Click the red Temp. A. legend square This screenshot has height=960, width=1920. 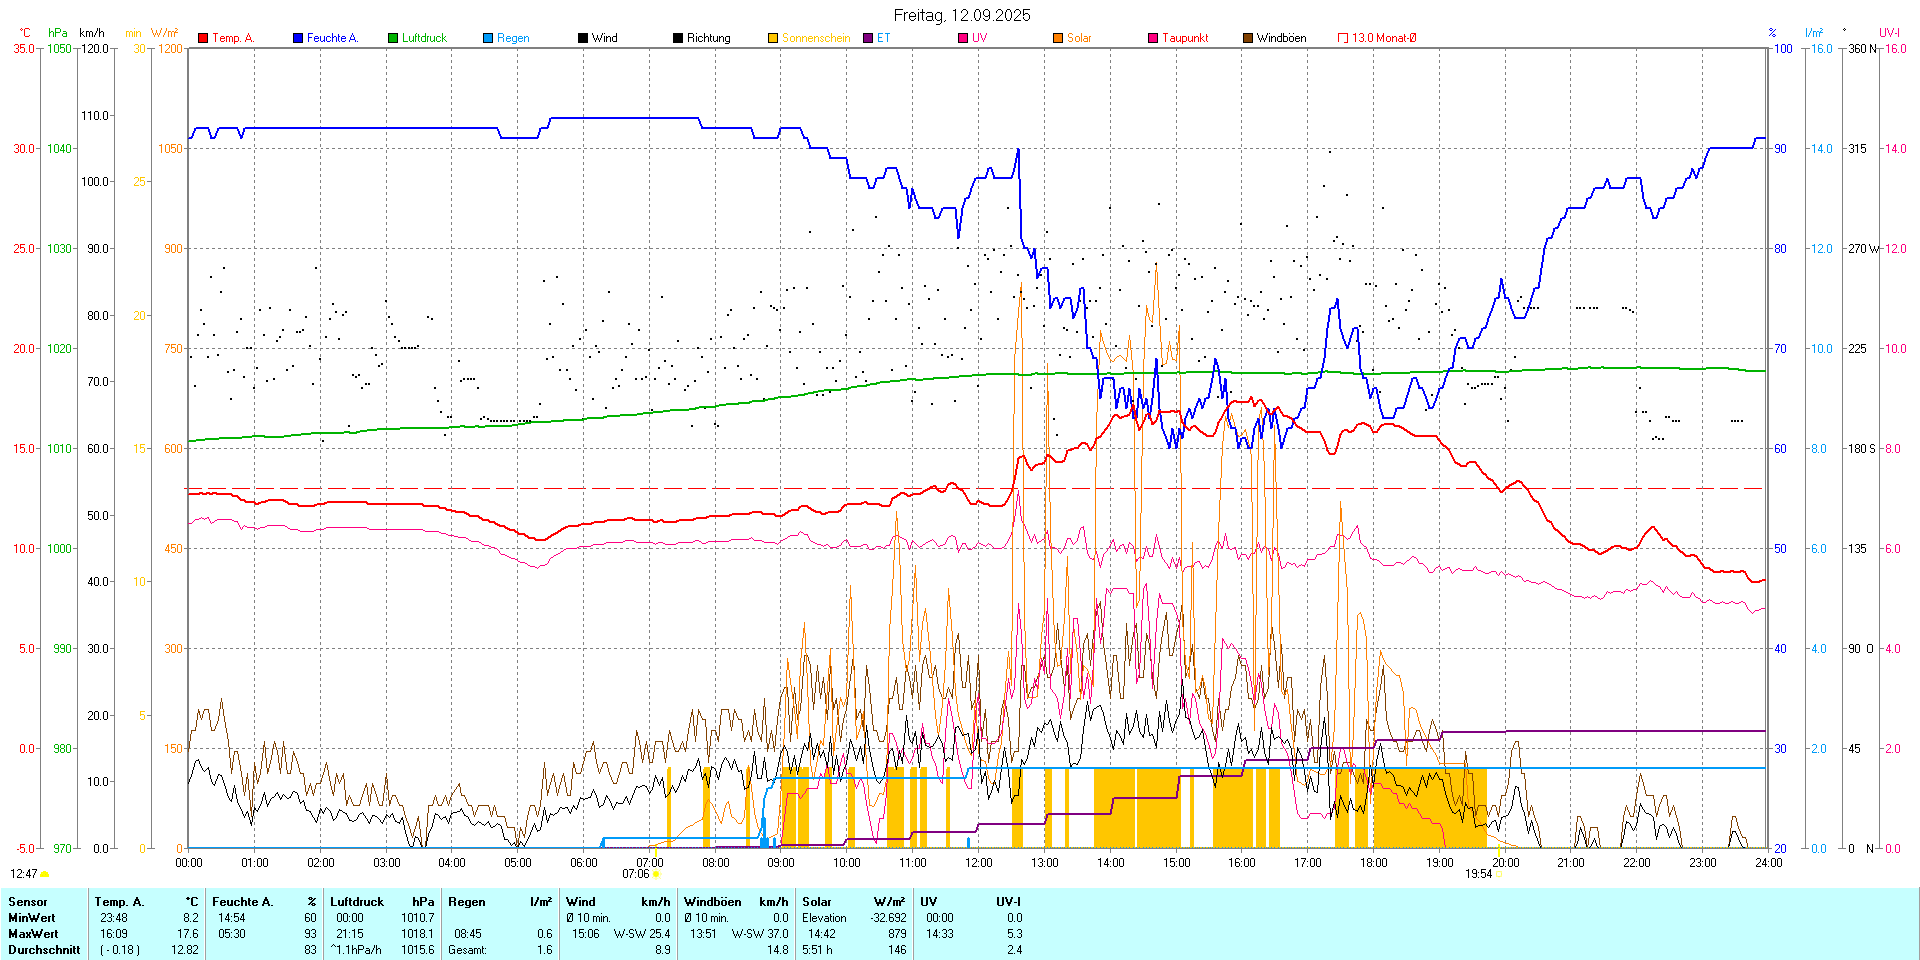click(x=203, y=38)
